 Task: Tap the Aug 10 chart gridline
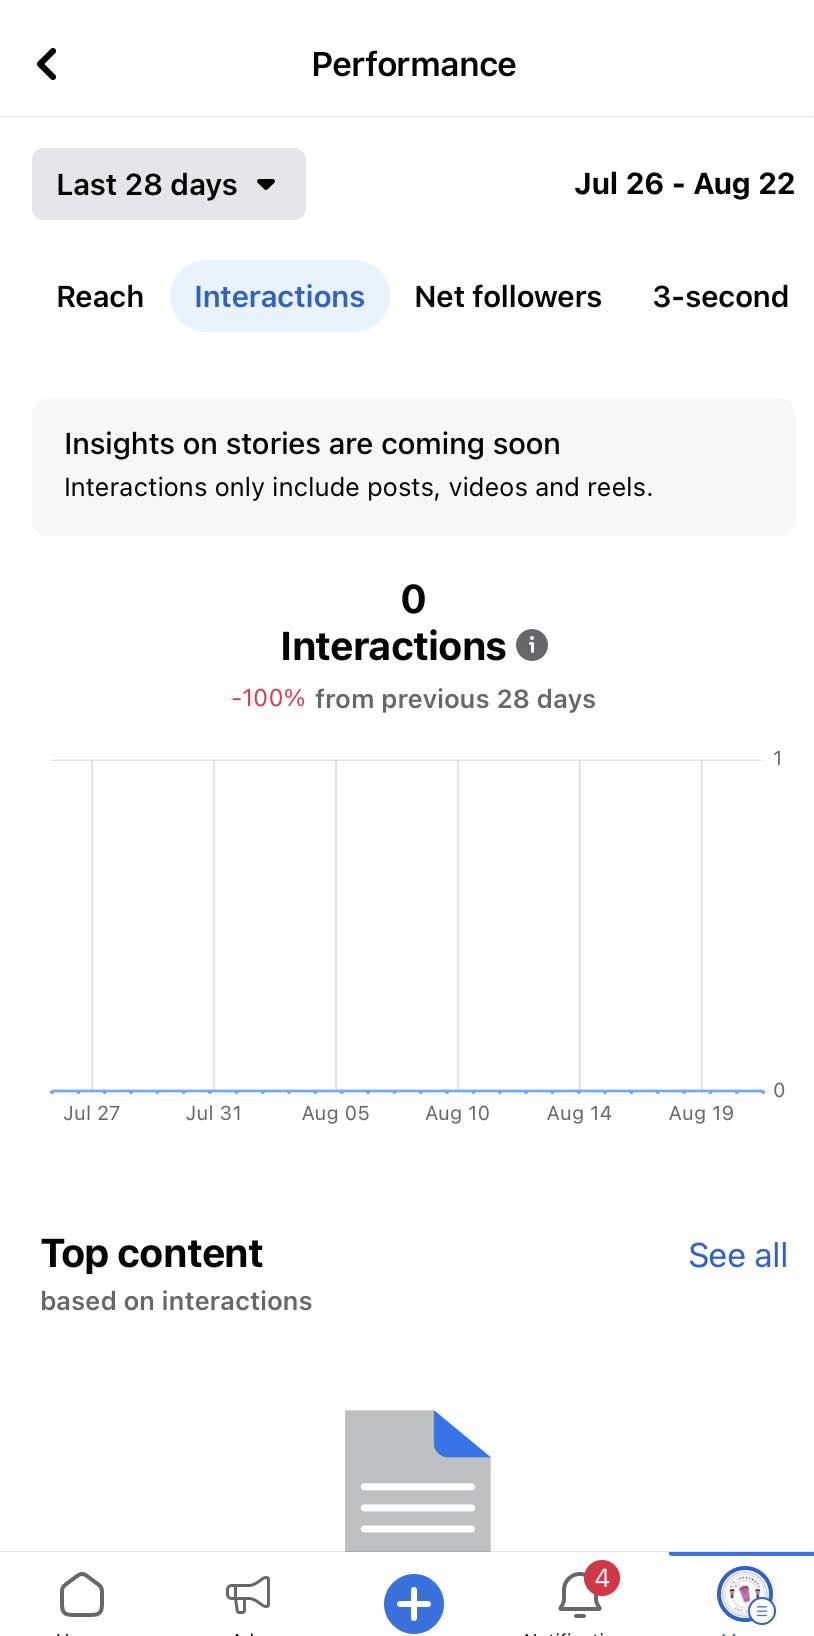click(x=458, y=925)
